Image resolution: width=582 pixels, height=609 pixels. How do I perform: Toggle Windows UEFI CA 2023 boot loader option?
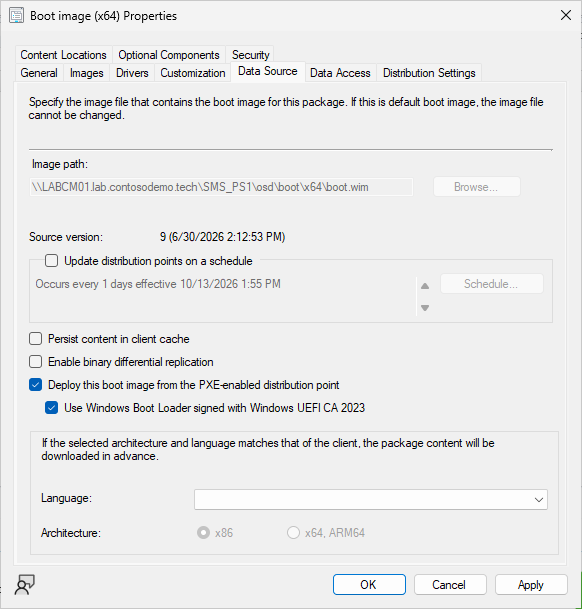tap(52, 408)
